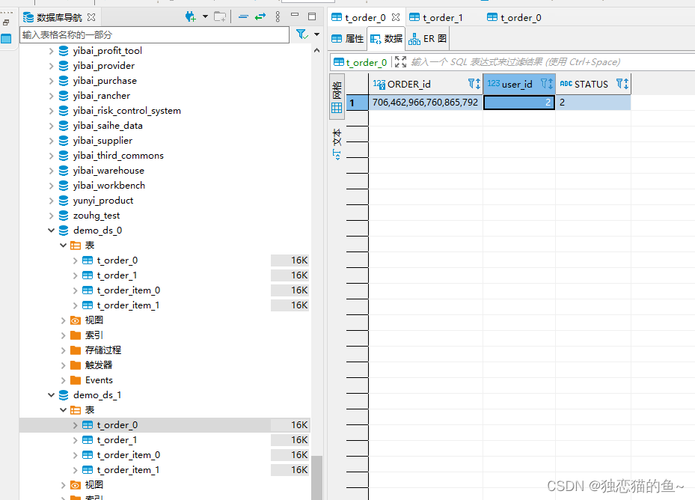This screenshot has height=500, width=695.
Task: Expand t_order_1 table under demo_ds_1
Action: click(x=75, y=440)
